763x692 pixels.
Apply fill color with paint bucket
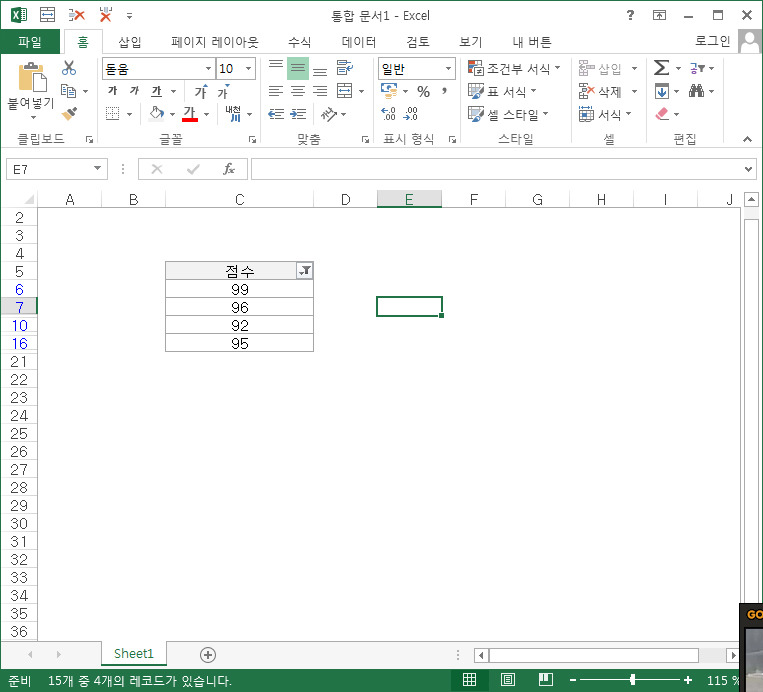coord(156,114)
